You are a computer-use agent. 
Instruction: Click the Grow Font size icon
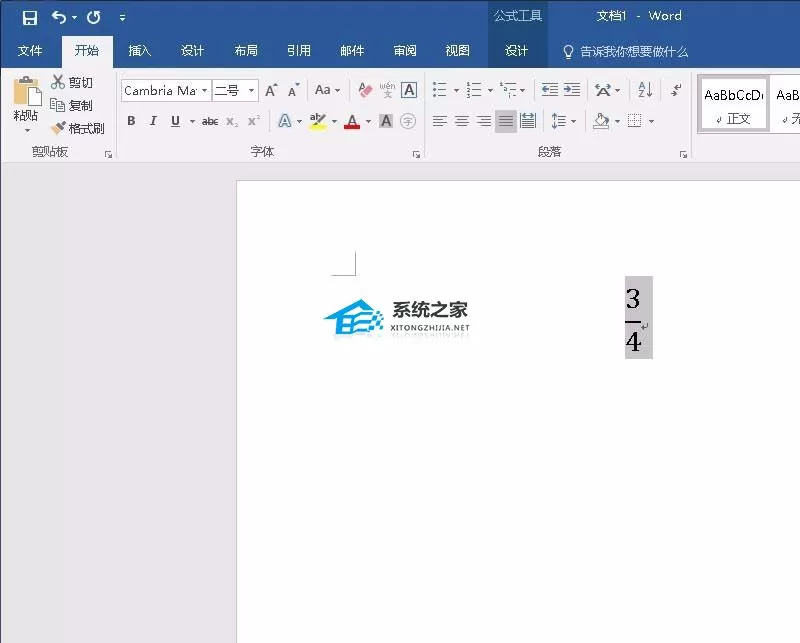[x=271, y=90]
